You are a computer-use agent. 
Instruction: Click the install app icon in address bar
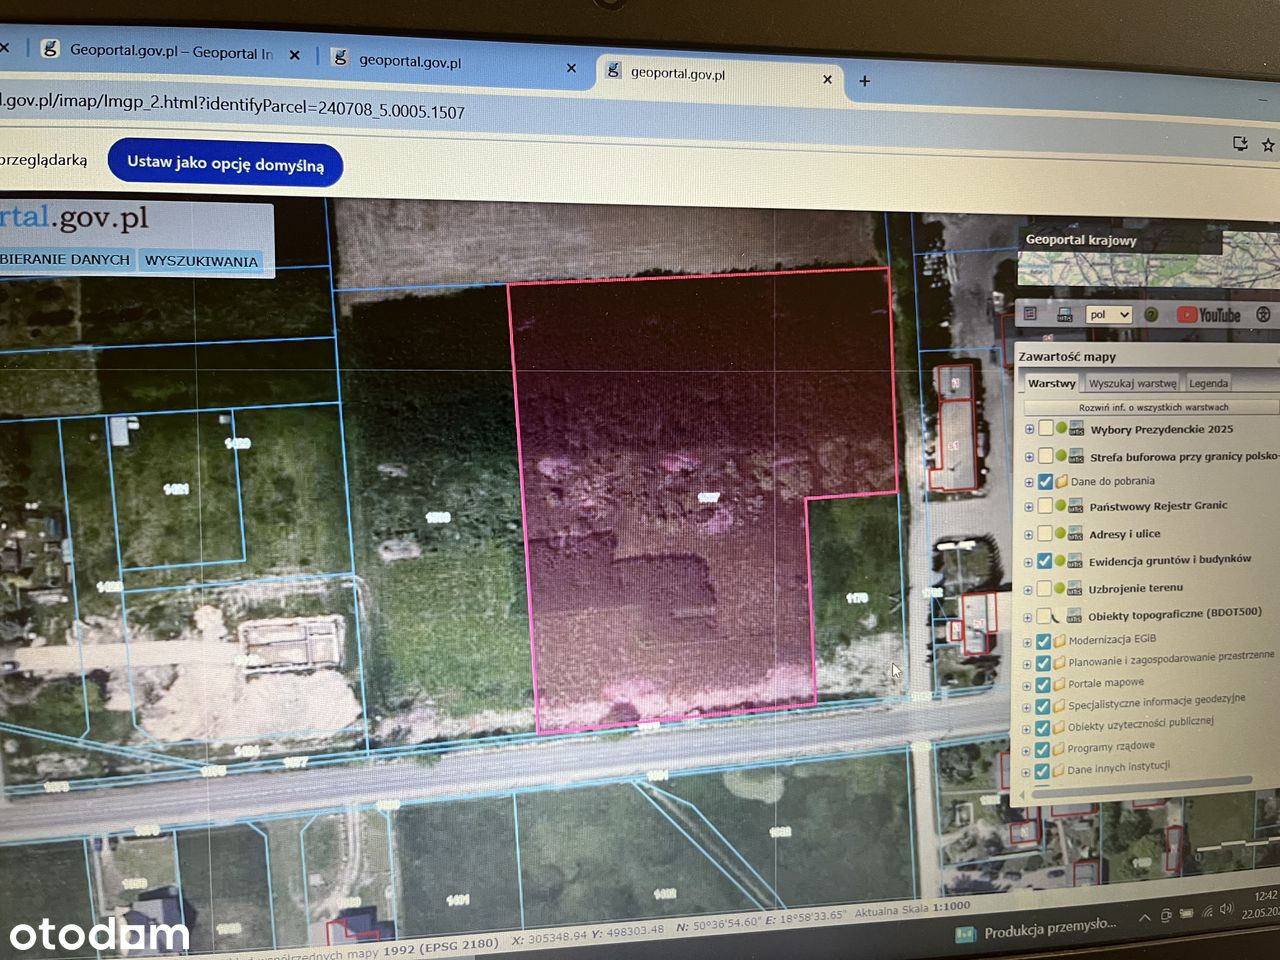pyautogui.click(x=1240, y=144)
